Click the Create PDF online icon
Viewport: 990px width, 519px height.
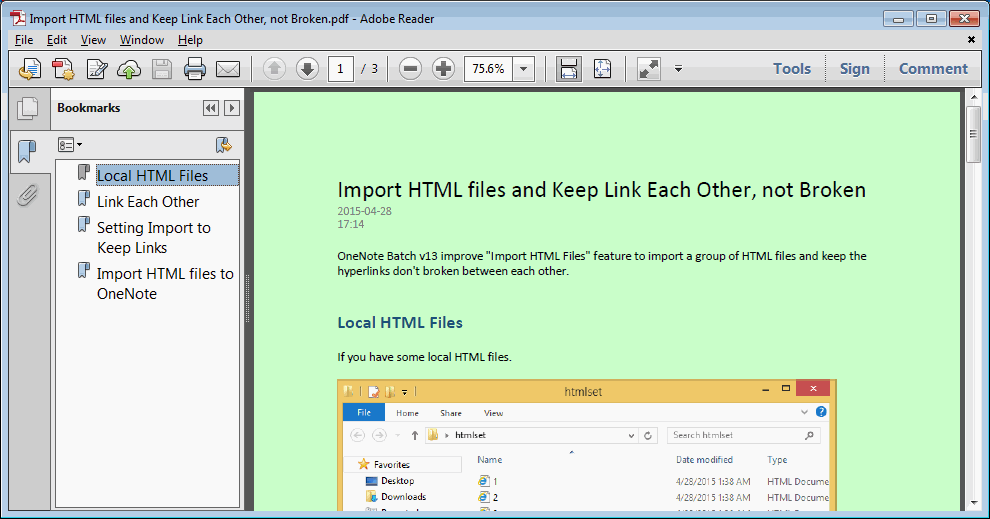tap(30, 69)
